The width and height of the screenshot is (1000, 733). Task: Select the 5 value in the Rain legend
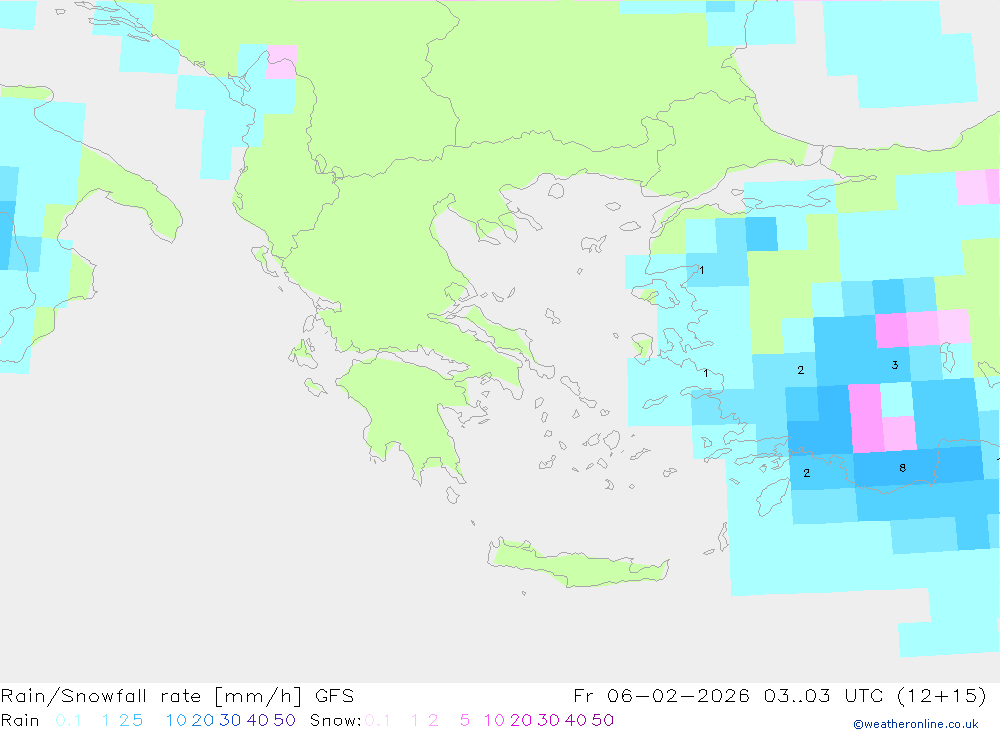(x=137, y=720)
